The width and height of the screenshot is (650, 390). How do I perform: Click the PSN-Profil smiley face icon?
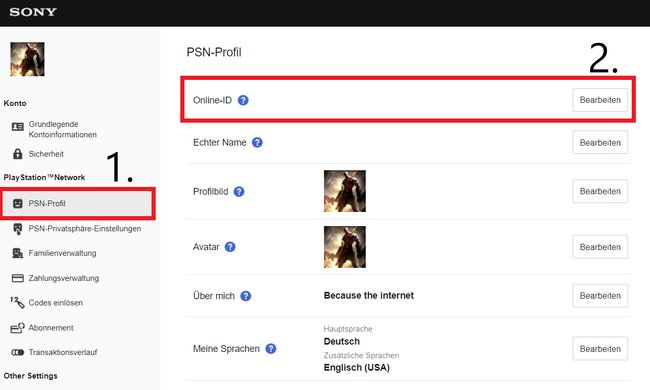17,203
